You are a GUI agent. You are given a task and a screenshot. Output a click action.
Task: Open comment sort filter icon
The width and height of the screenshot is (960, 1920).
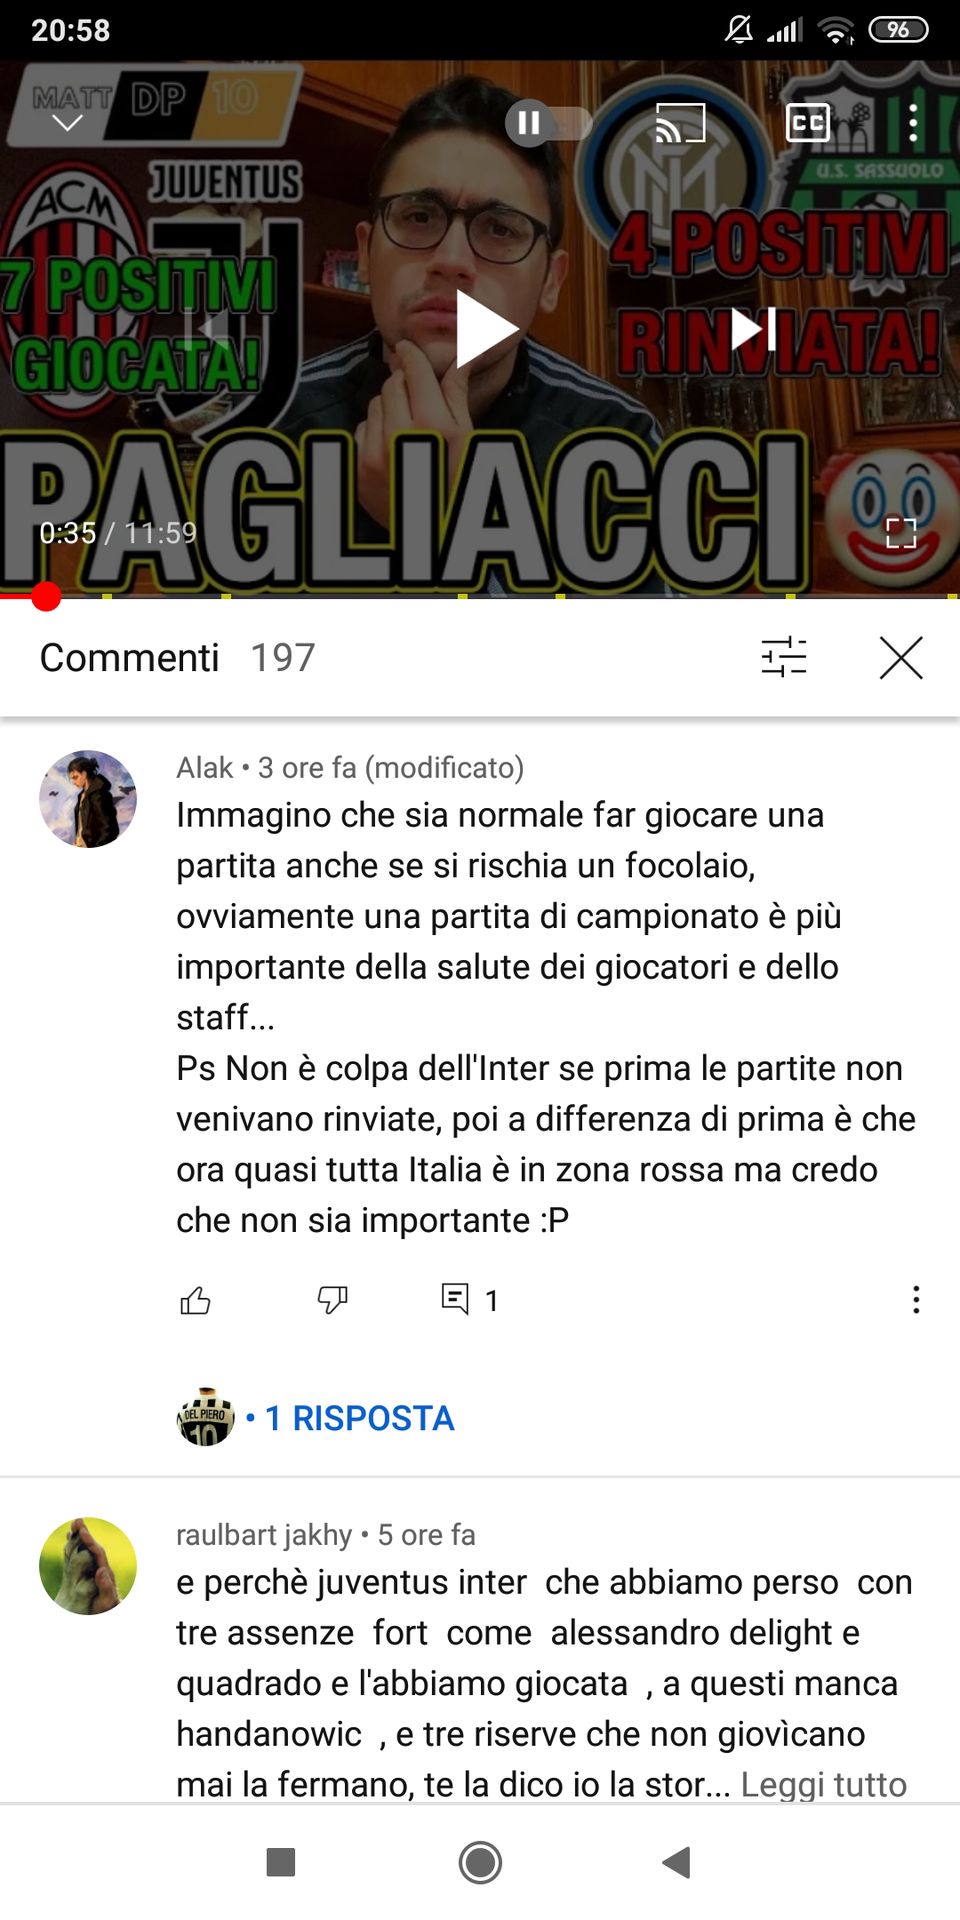tap(784, 657)
